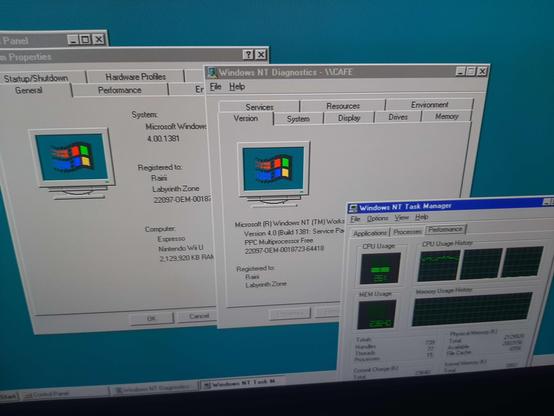The image size is (554, 416).
Task: Click the NT Diagnostics title bar icon
Action: [213, 73]
